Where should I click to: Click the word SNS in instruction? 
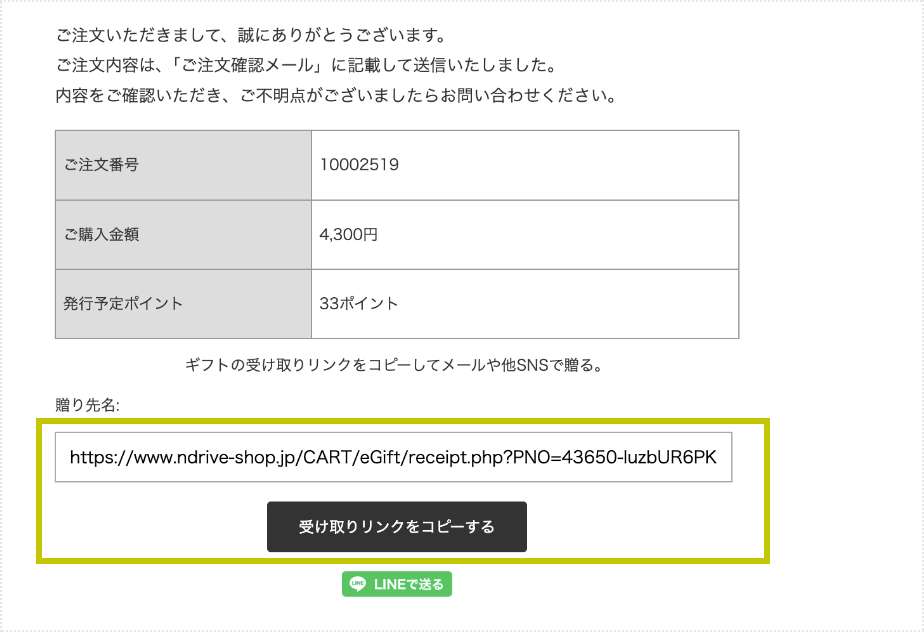532,366
